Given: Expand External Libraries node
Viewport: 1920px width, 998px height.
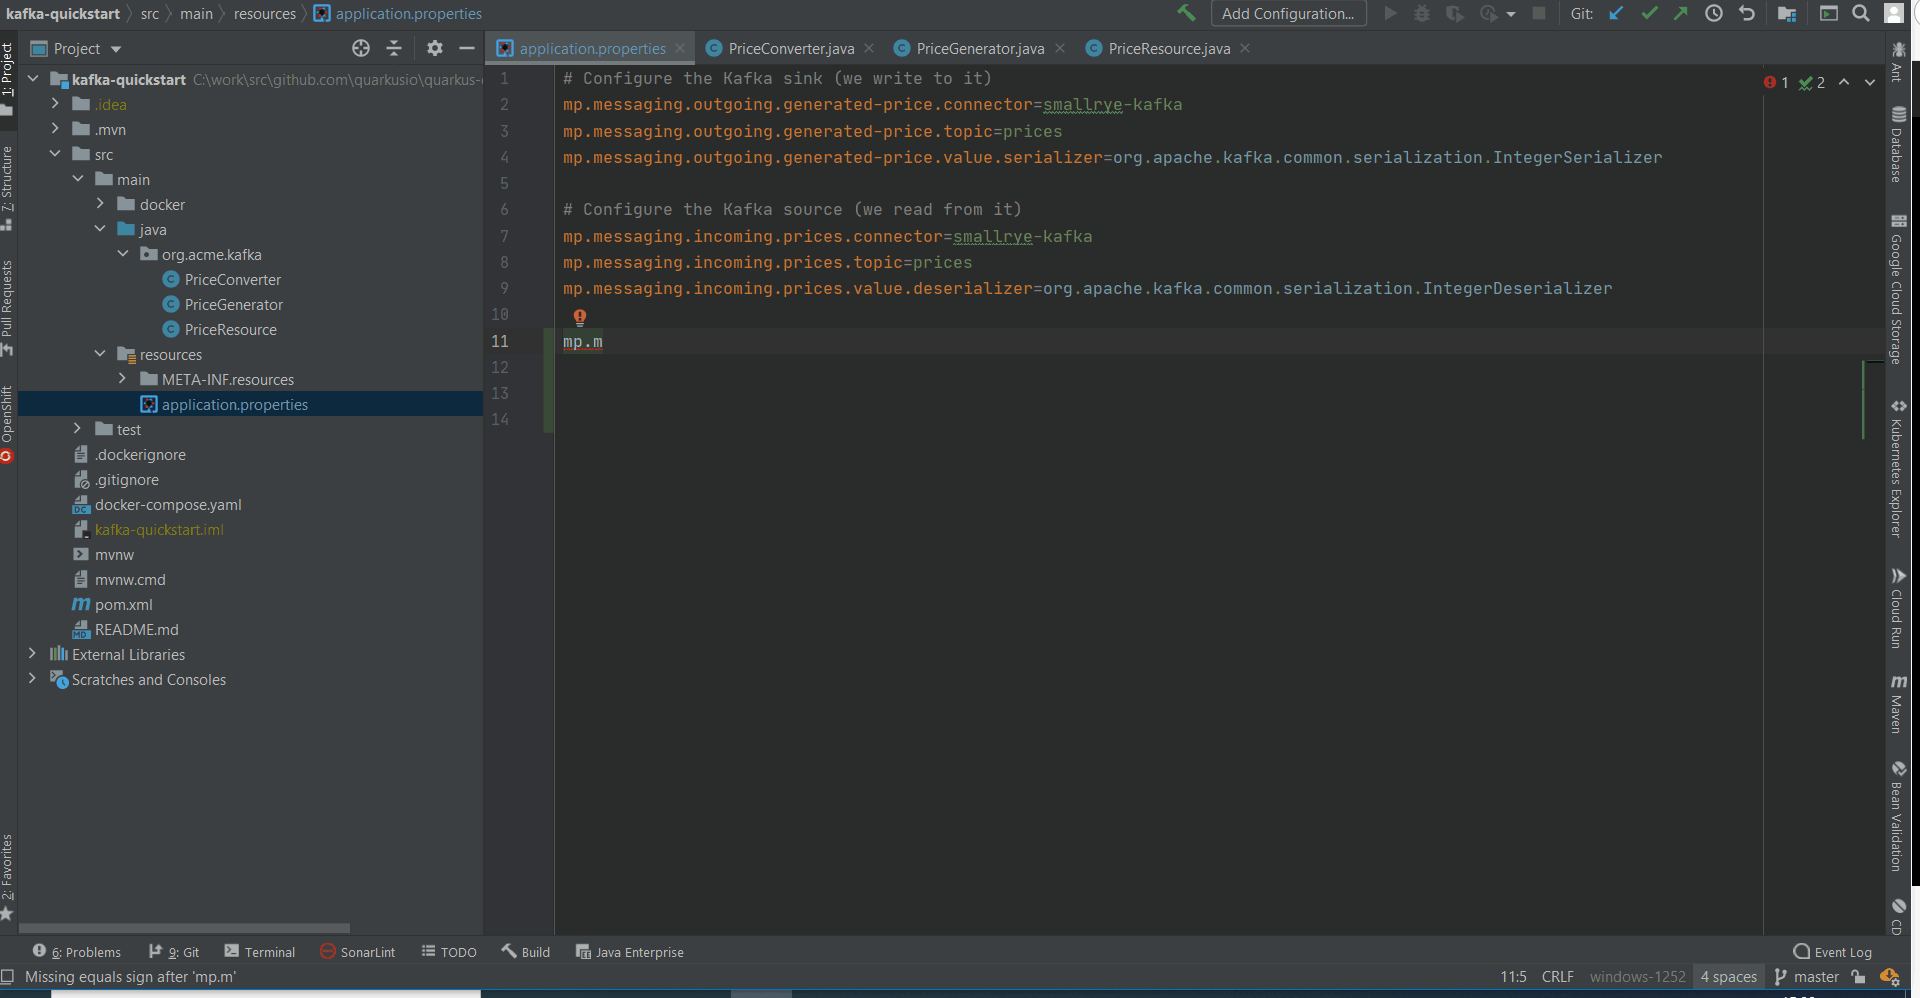Looking at the screenshot, I should point(32,654).
